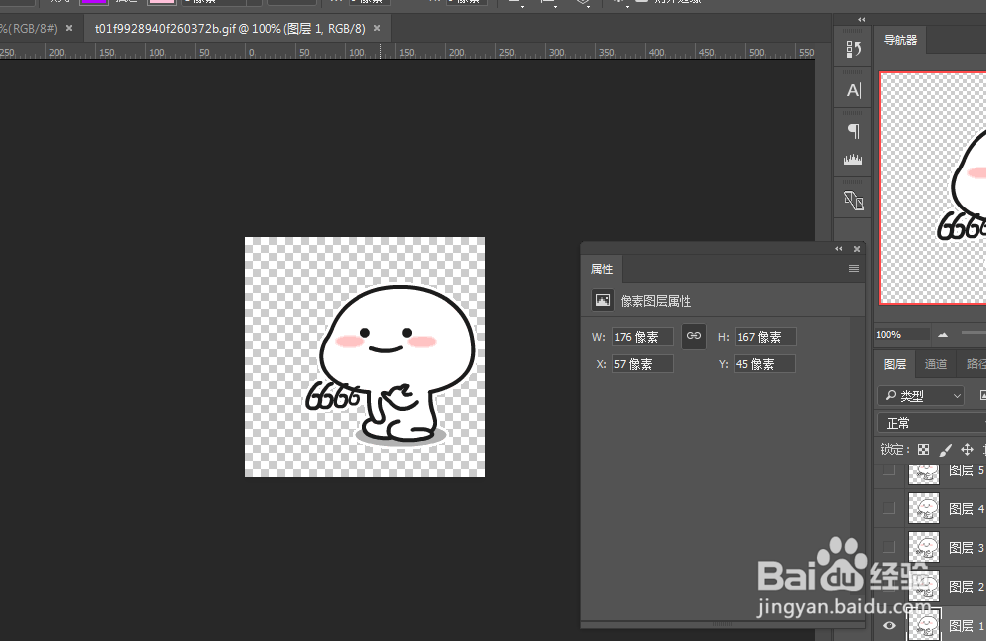Click lock position move icon
986x641 pixels.
(x=967, y=449)
